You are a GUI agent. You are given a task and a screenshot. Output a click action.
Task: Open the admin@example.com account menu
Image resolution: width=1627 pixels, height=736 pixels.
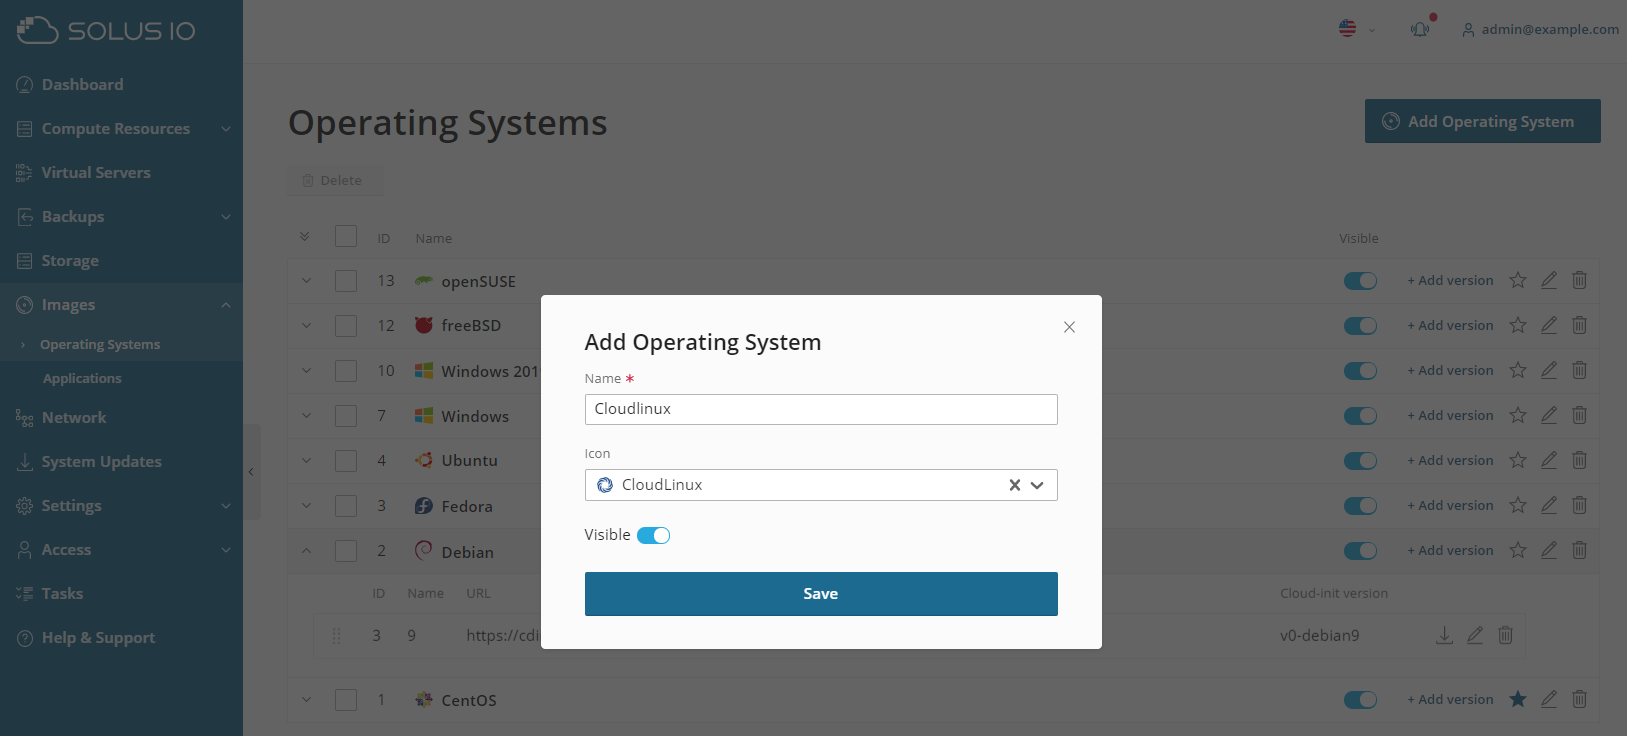coord(1540,29)
